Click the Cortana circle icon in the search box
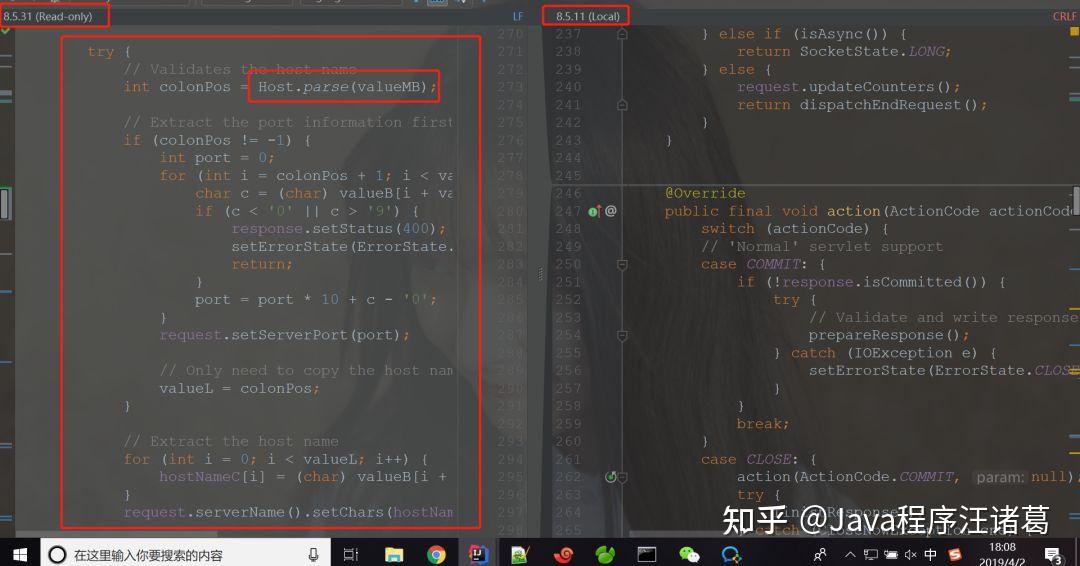Screen dimensions: 1080x566 (x=57, y=554)
